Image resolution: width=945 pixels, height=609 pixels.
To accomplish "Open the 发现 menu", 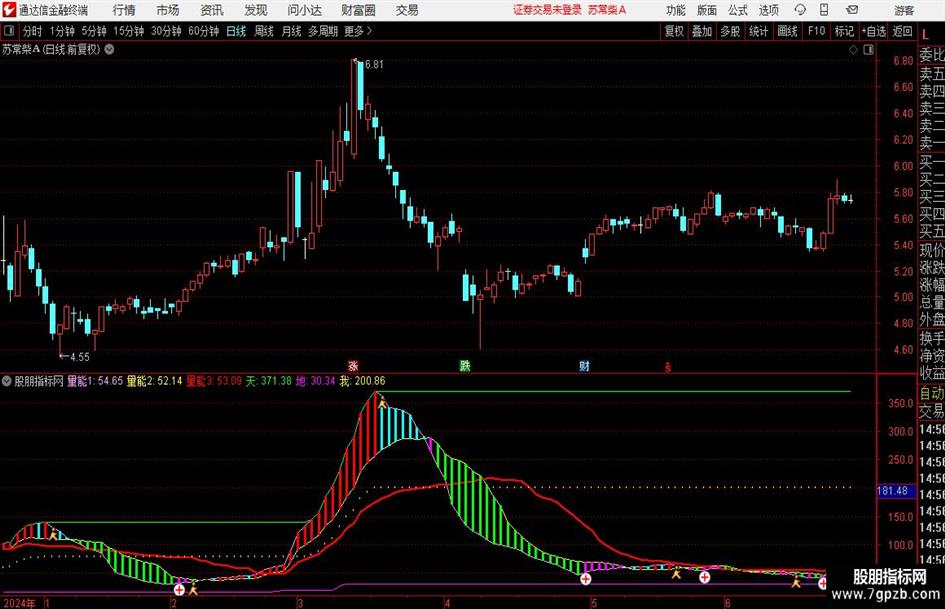I will tap(256, 10).
